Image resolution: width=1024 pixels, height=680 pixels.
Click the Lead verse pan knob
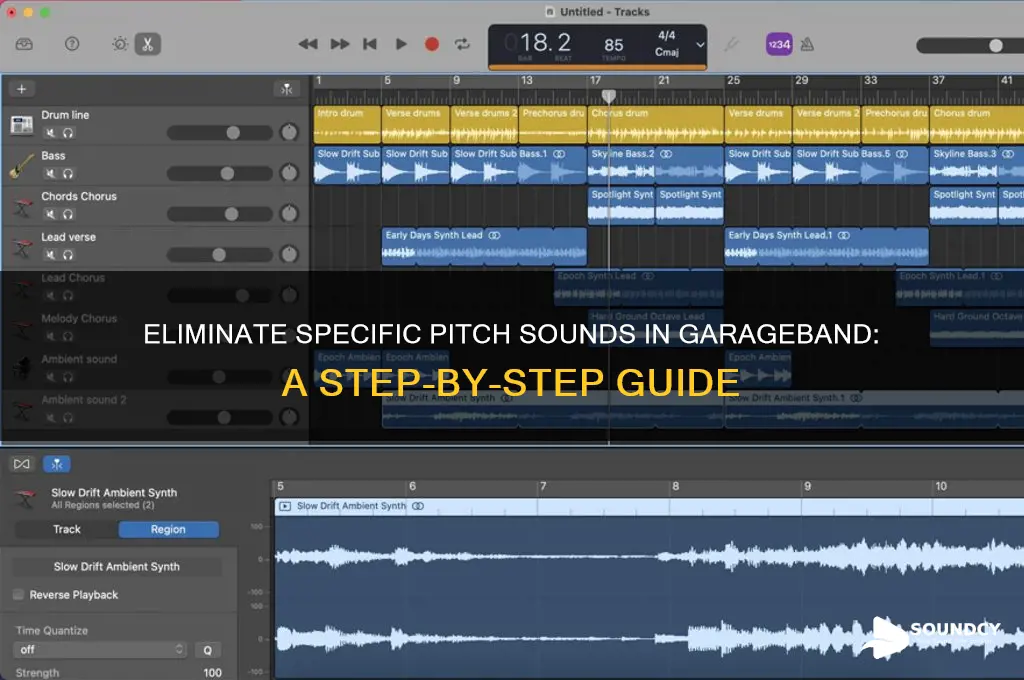tap(289, 254)
